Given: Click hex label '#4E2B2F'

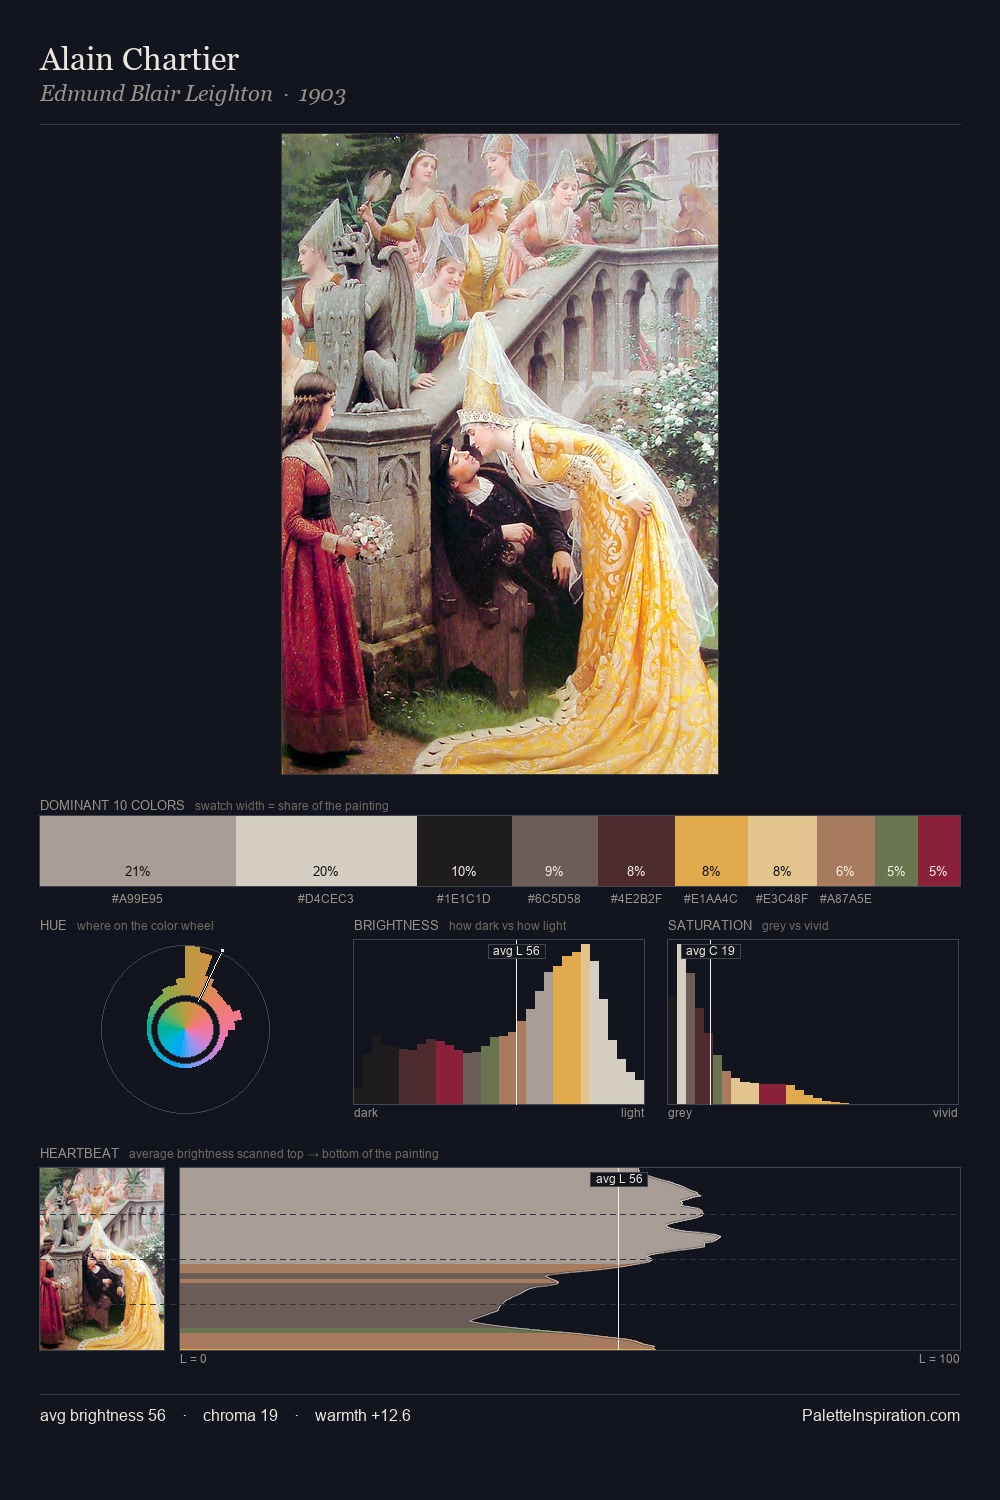Looking at the screenshot, I should [x=636, y=898].
